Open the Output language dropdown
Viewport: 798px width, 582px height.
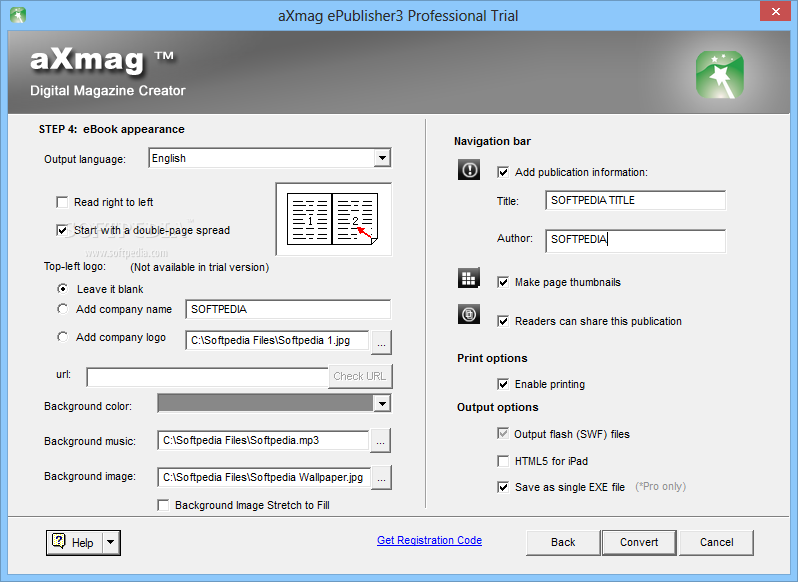pyautogui.click(x=382, y=158)
